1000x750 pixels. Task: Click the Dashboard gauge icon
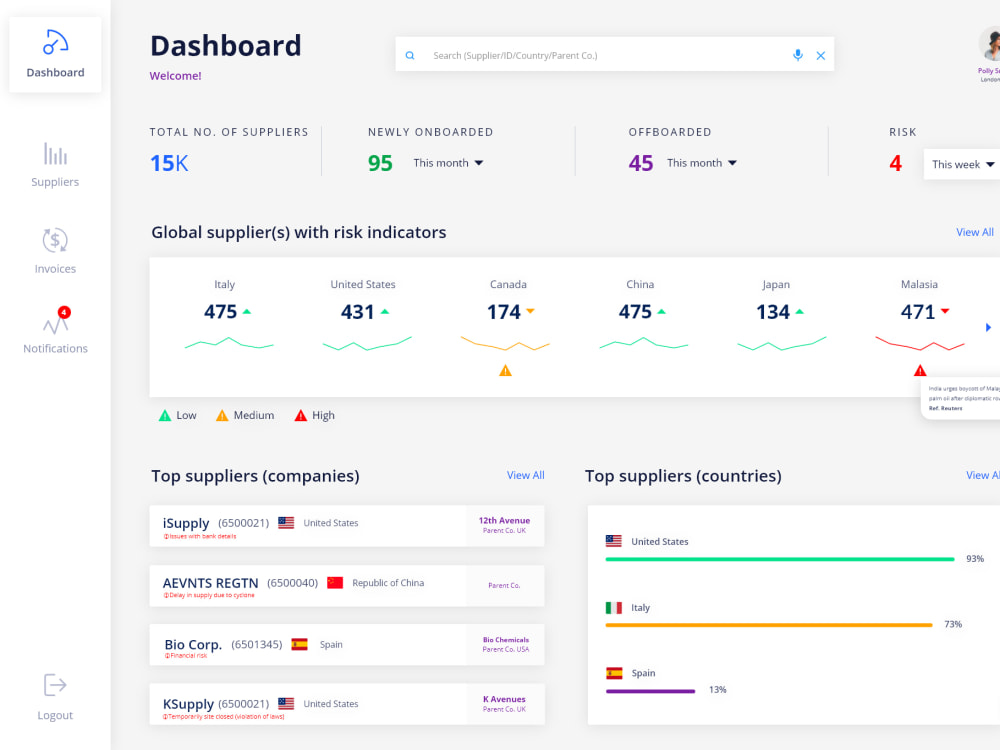55,42
